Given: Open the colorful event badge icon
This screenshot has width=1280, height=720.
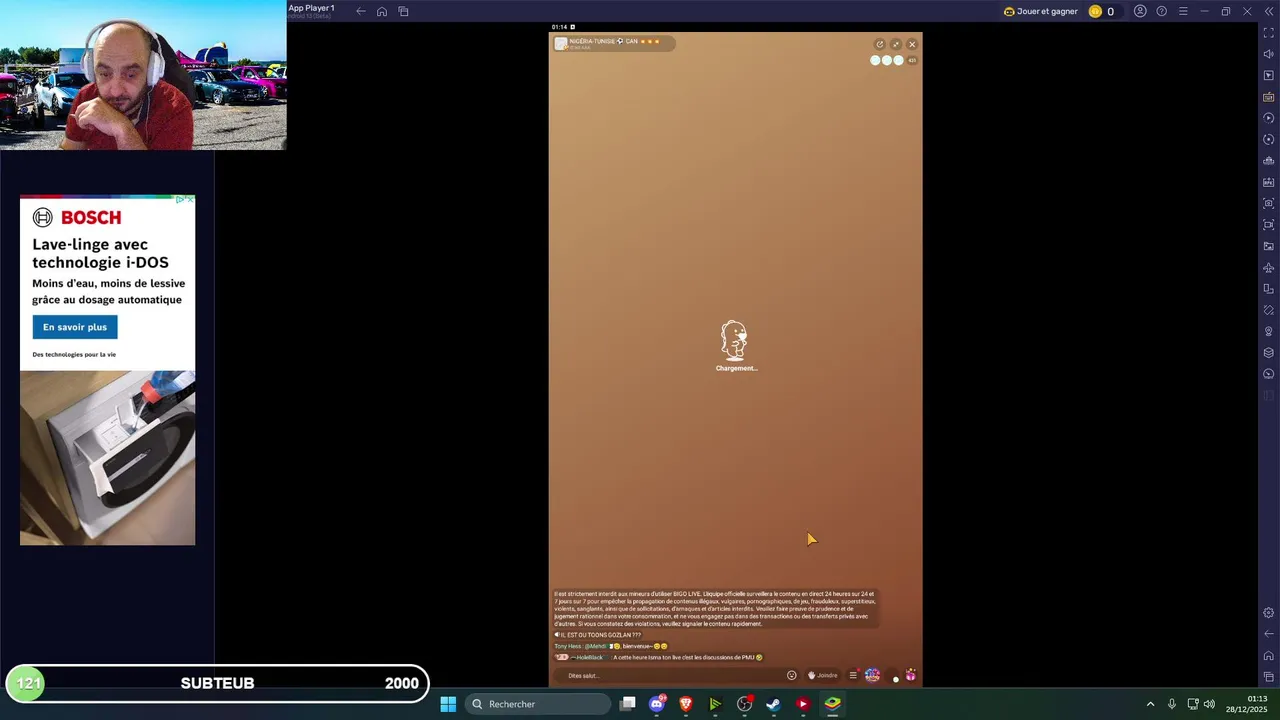Looking at the screenshot, I should pyautogui.click(x=872, y=675).
